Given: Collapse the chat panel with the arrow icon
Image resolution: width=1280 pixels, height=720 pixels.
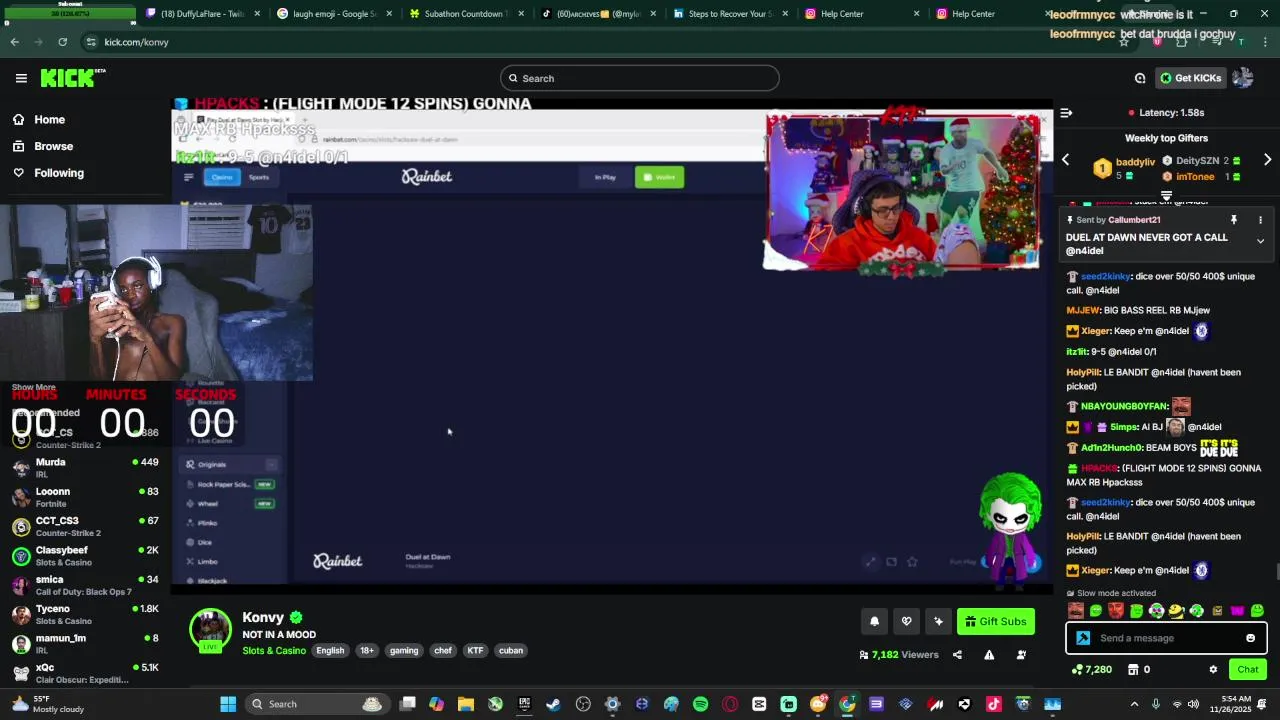Looking at the screenshot, I should (1066, 113).
